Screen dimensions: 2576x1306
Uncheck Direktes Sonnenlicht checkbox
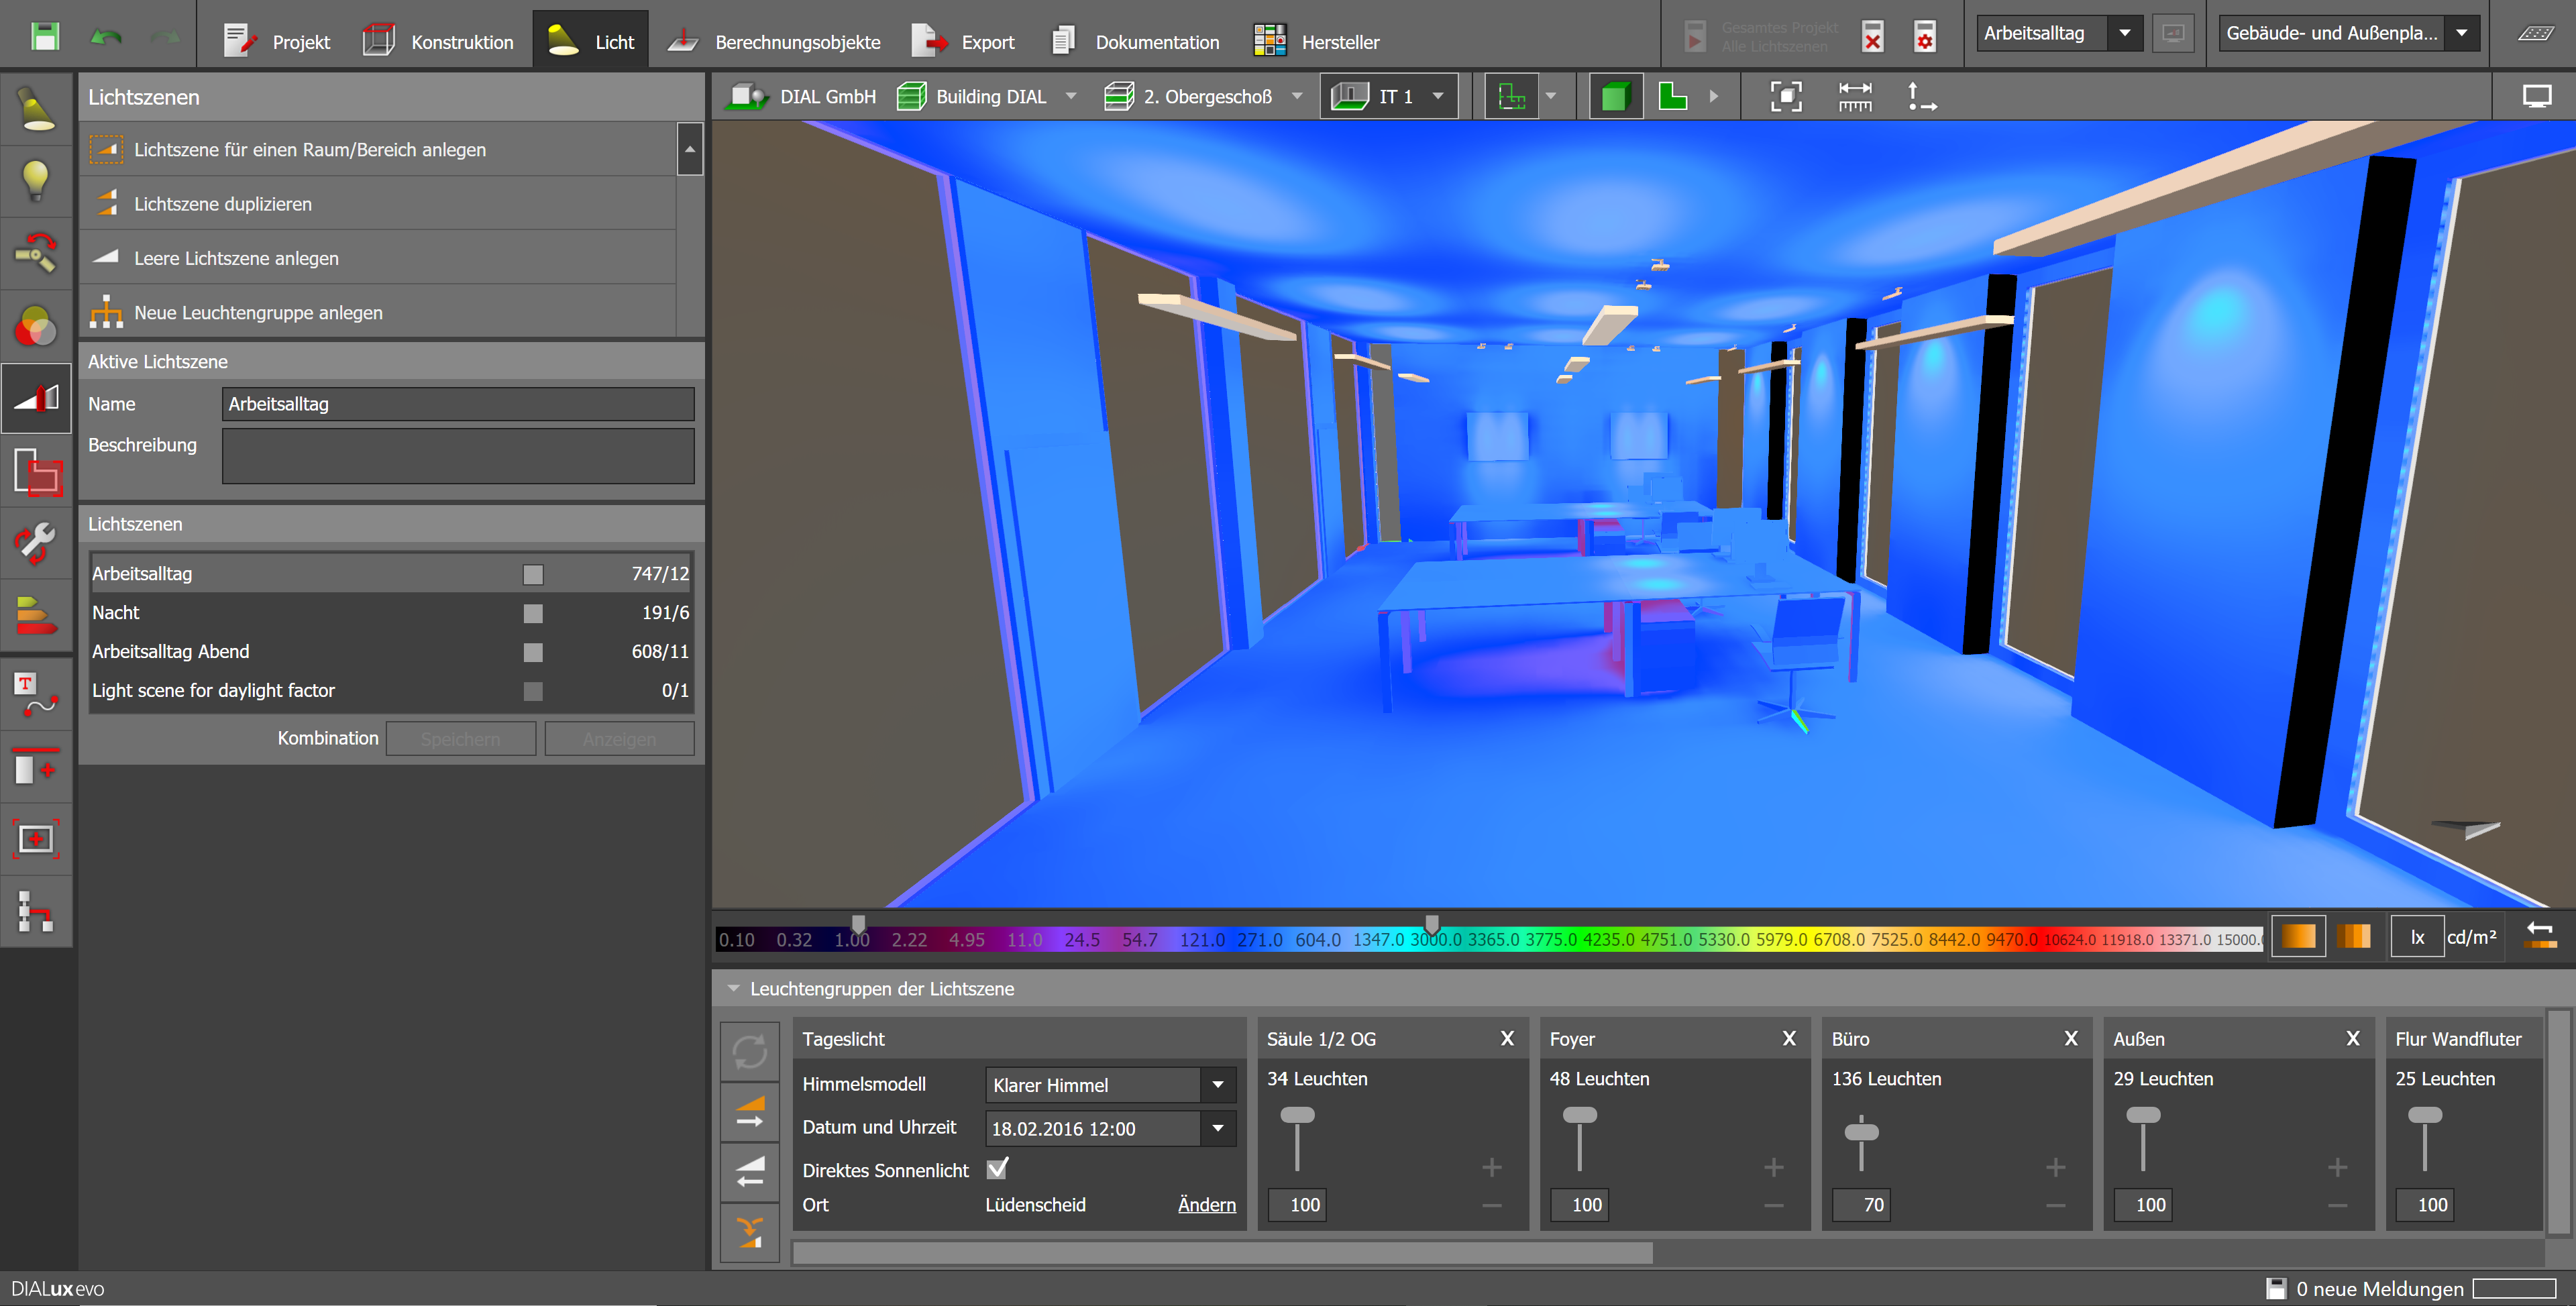(997, 1168)
